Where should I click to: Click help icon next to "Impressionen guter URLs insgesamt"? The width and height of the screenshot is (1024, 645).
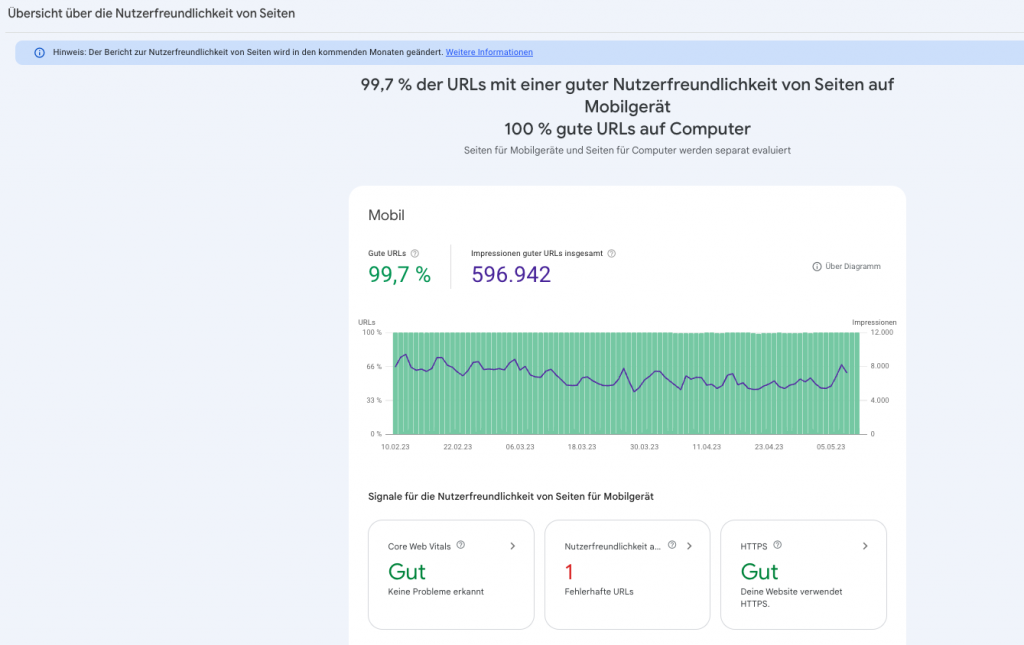611,254
